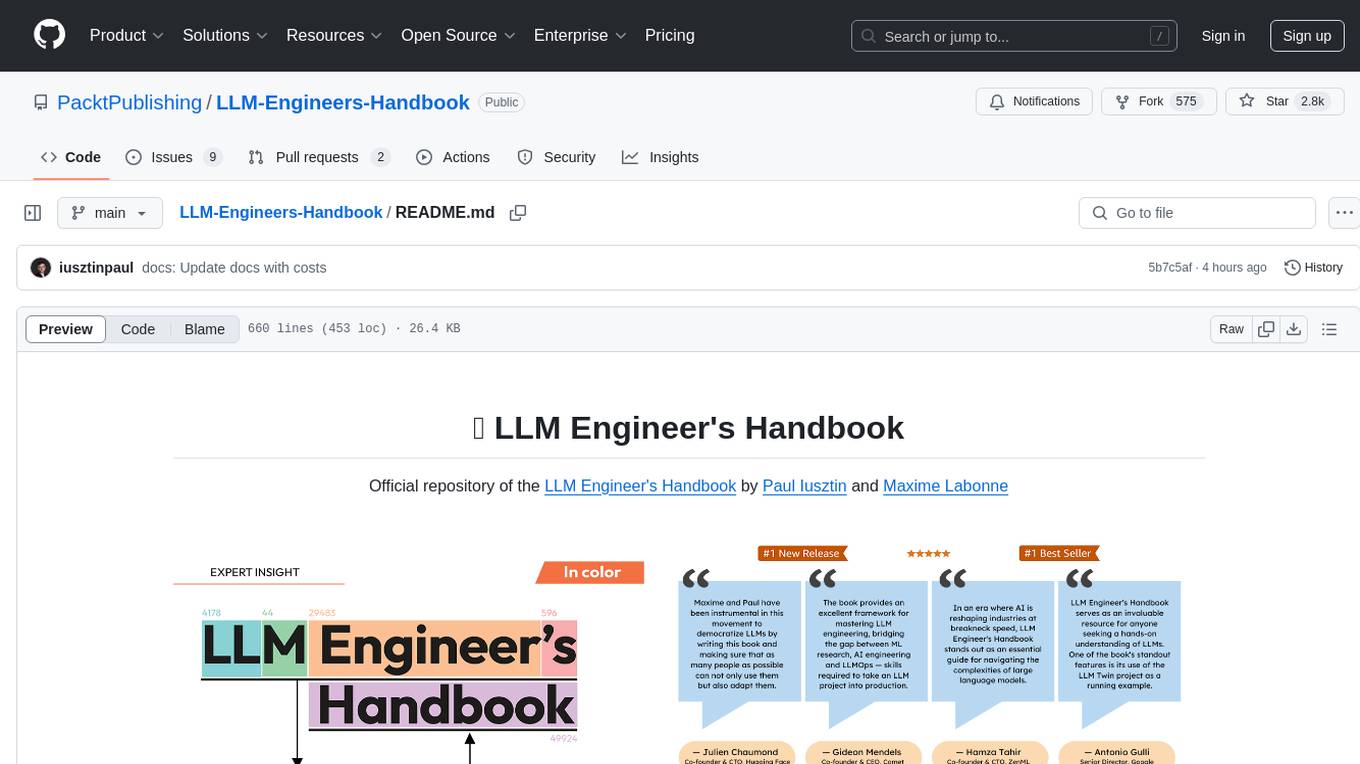Select the Preview view toggle
The height and width of the screenshot is (764, 1360).
66,329
